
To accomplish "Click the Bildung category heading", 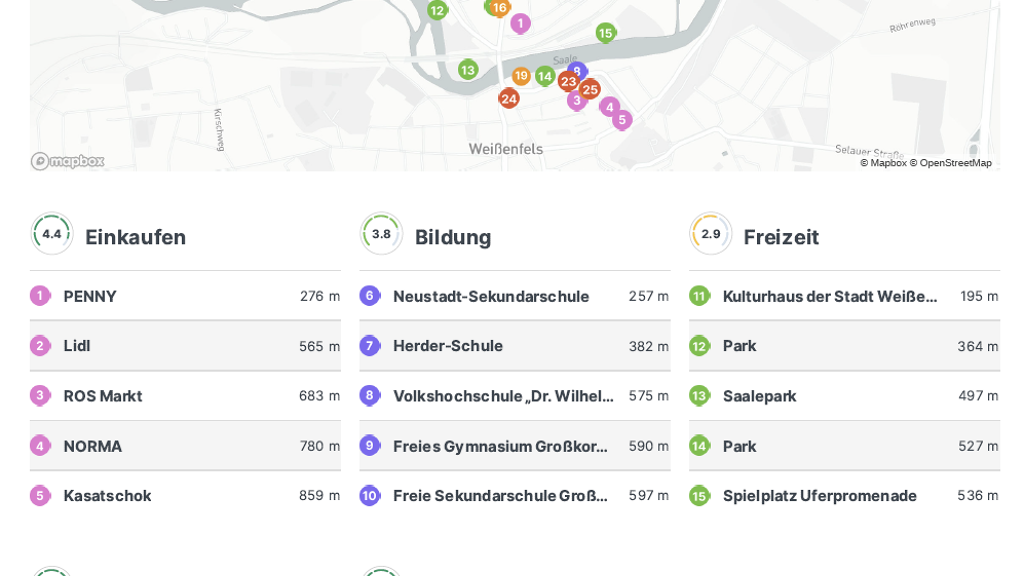I will (x=453, y=237).
